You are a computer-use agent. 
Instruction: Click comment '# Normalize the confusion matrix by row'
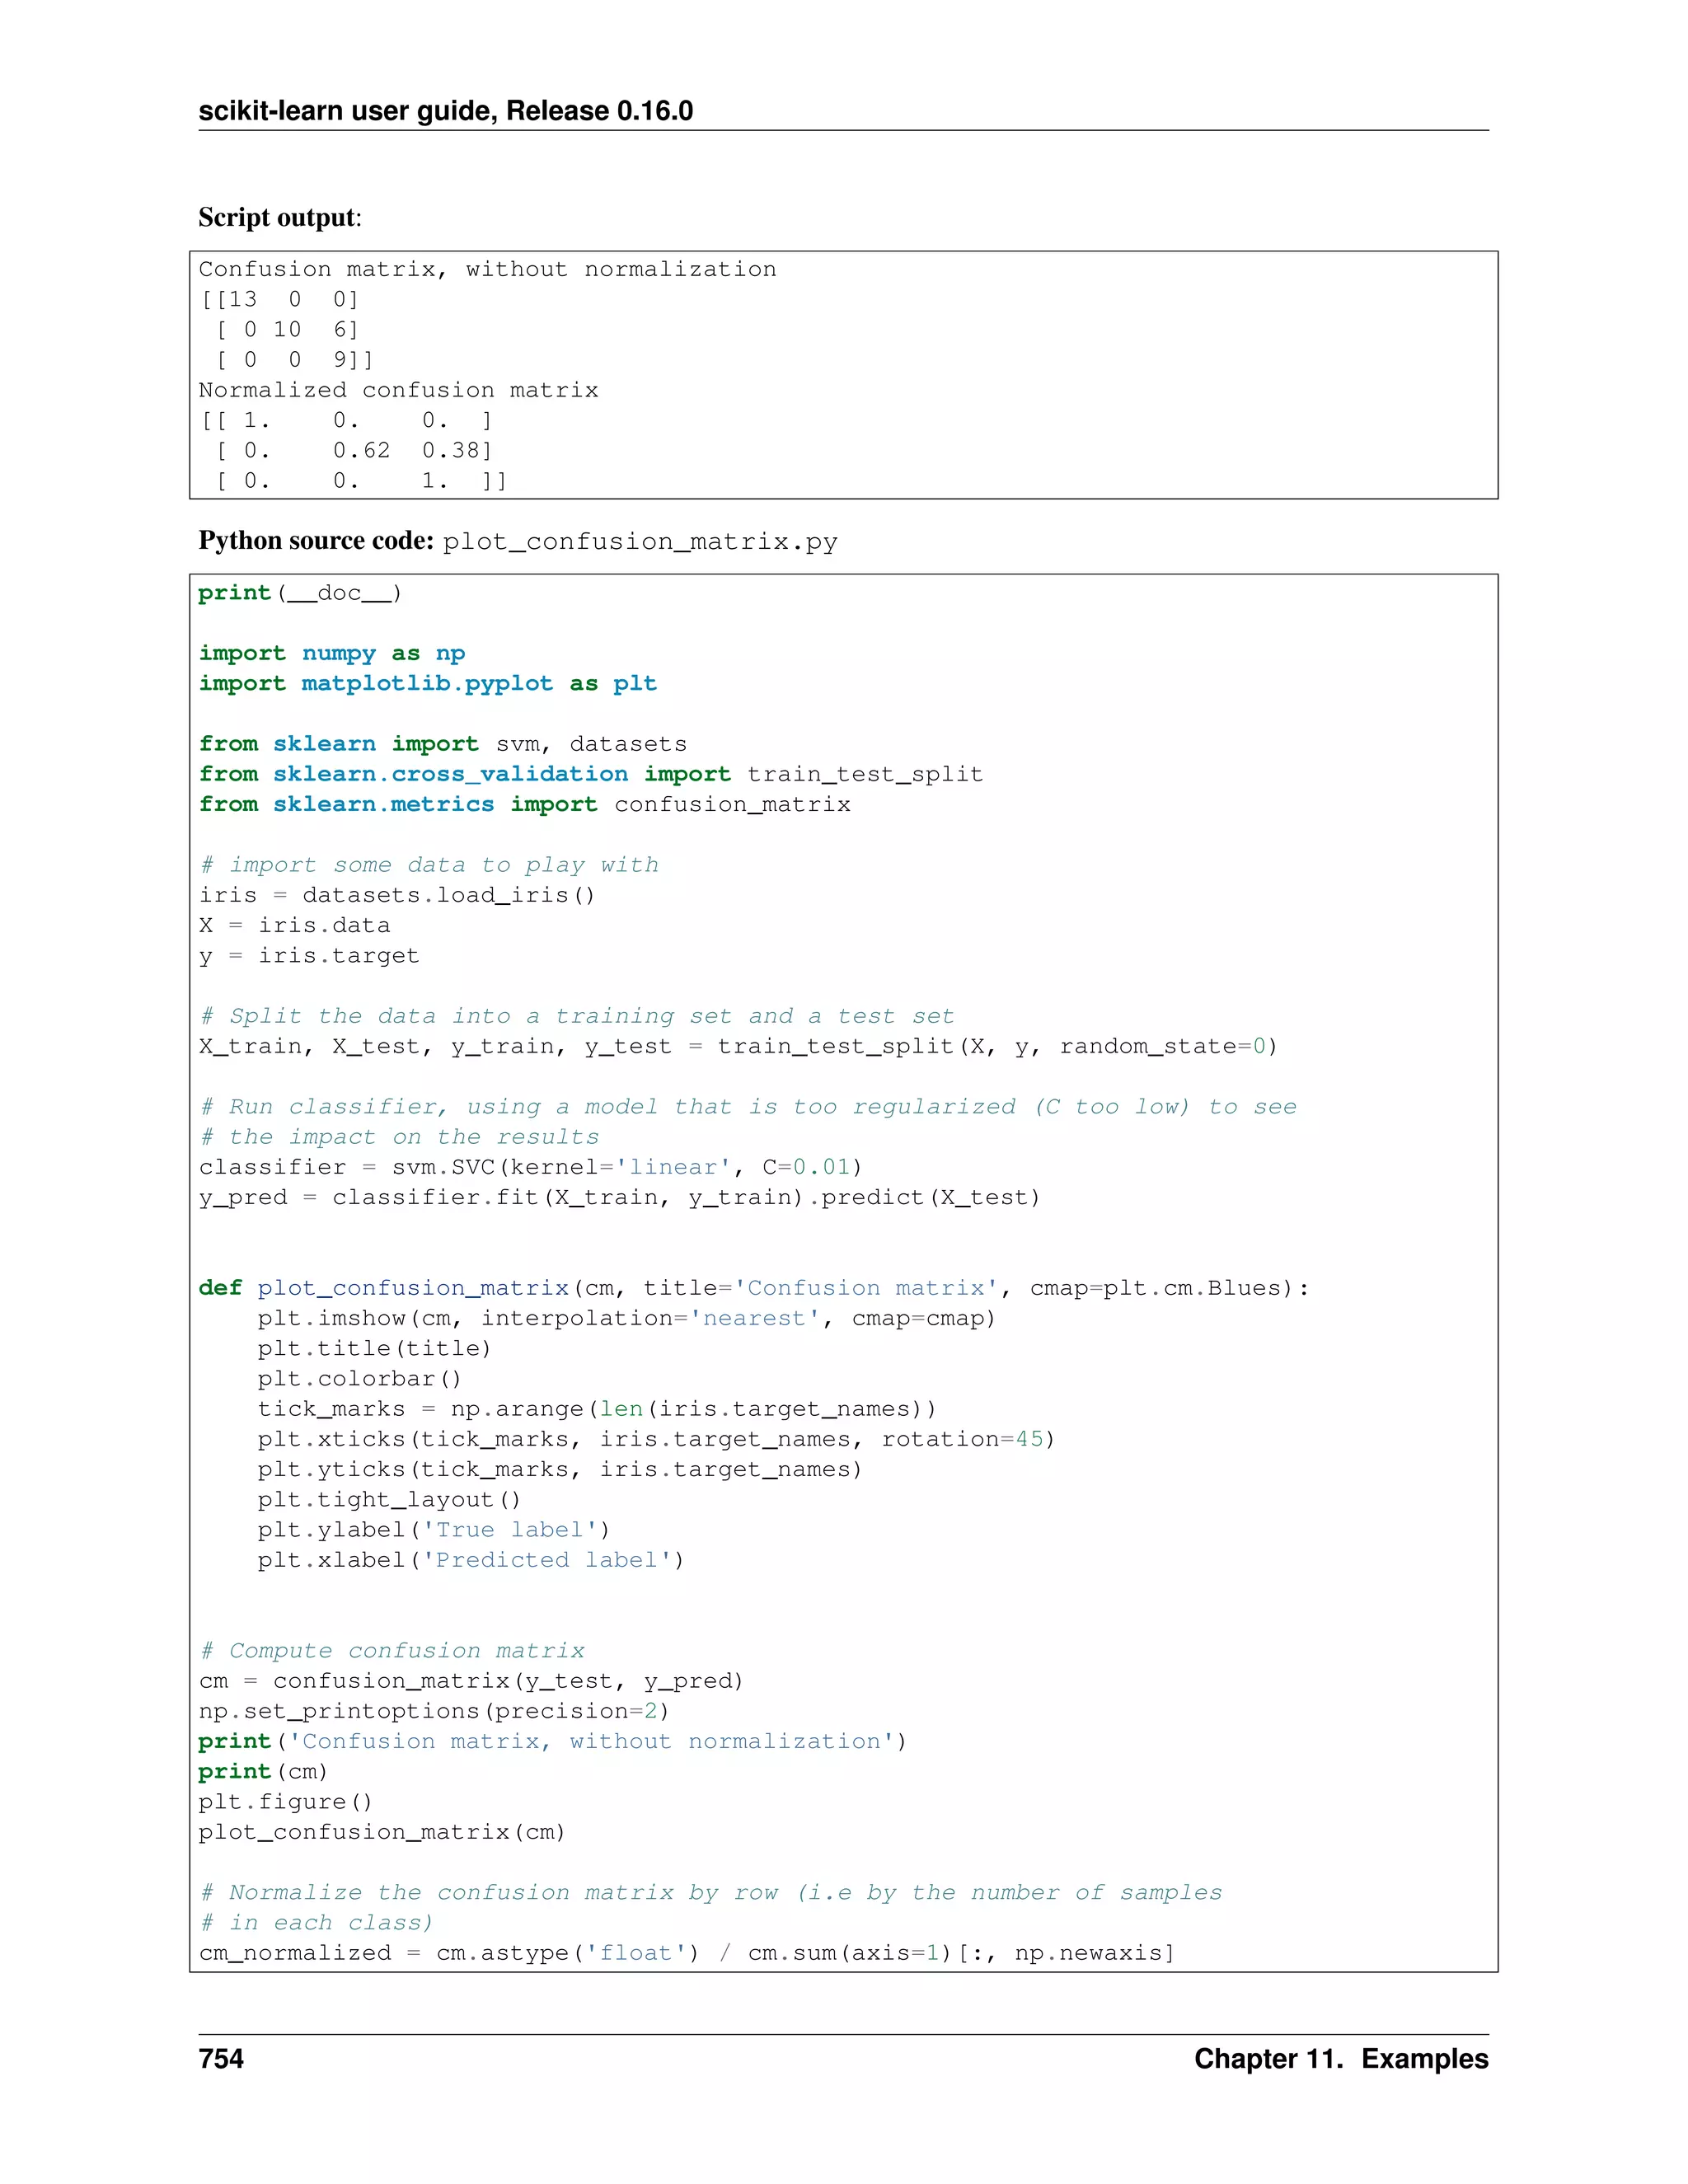coord(711,1893)
